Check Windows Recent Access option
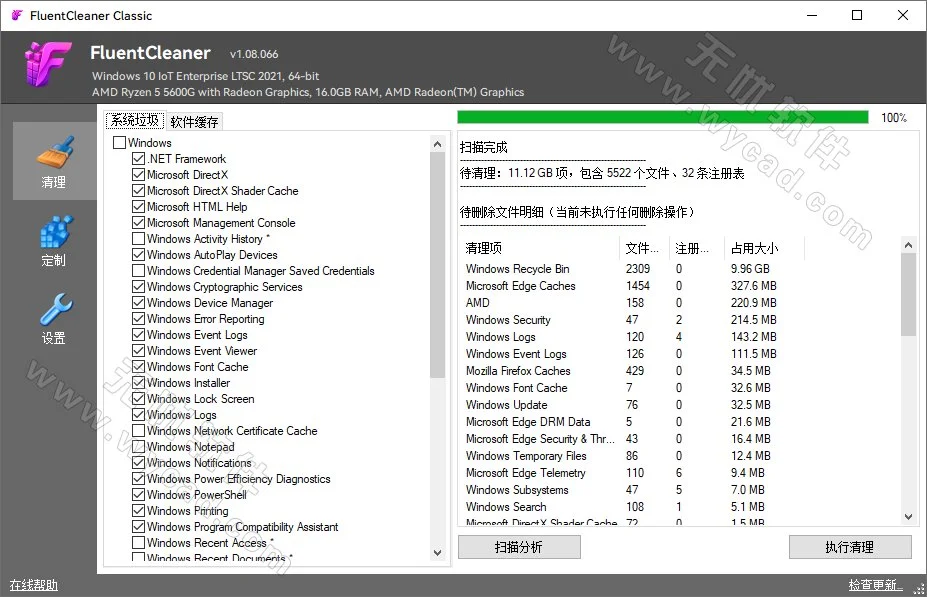927x597 pixels. (x=138, y=542)
